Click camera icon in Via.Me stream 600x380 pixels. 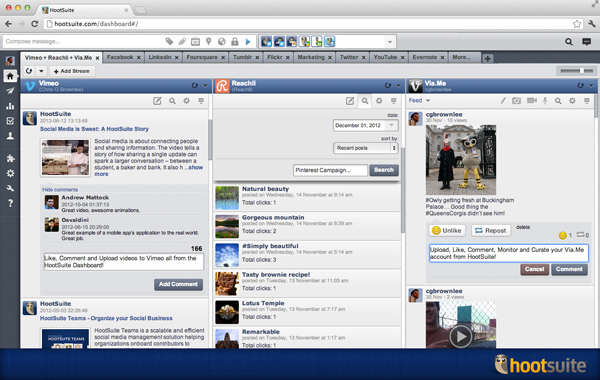click(516, 101)
